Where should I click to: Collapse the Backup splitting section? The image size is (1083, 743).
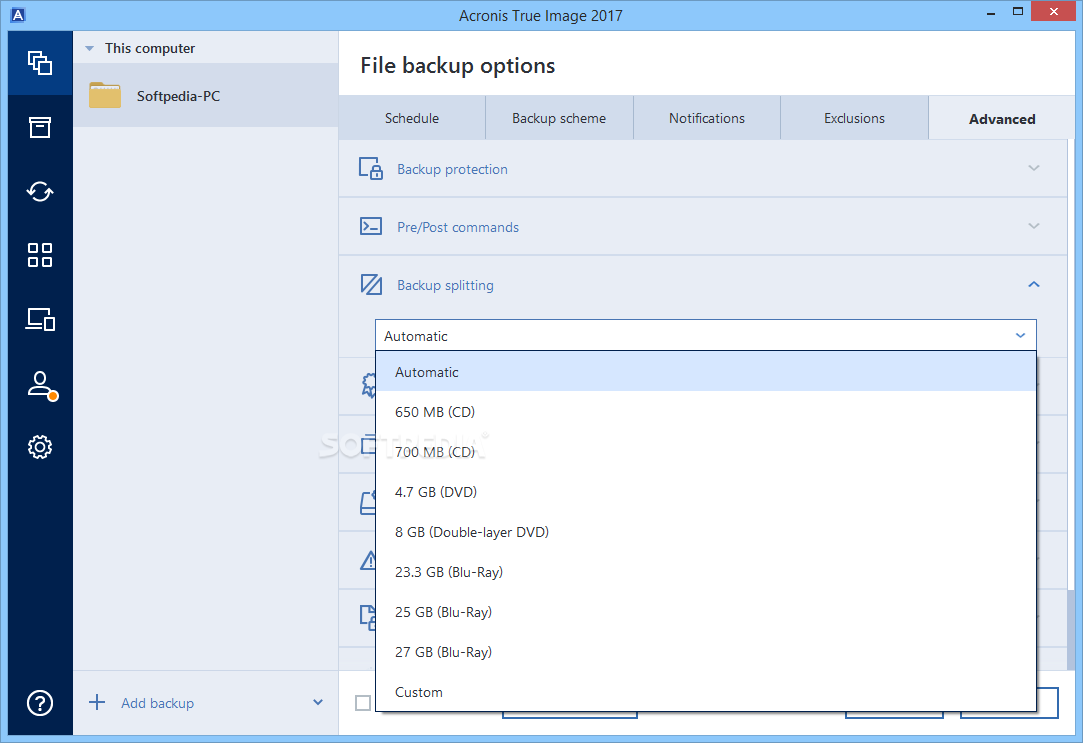(1033, 284)
